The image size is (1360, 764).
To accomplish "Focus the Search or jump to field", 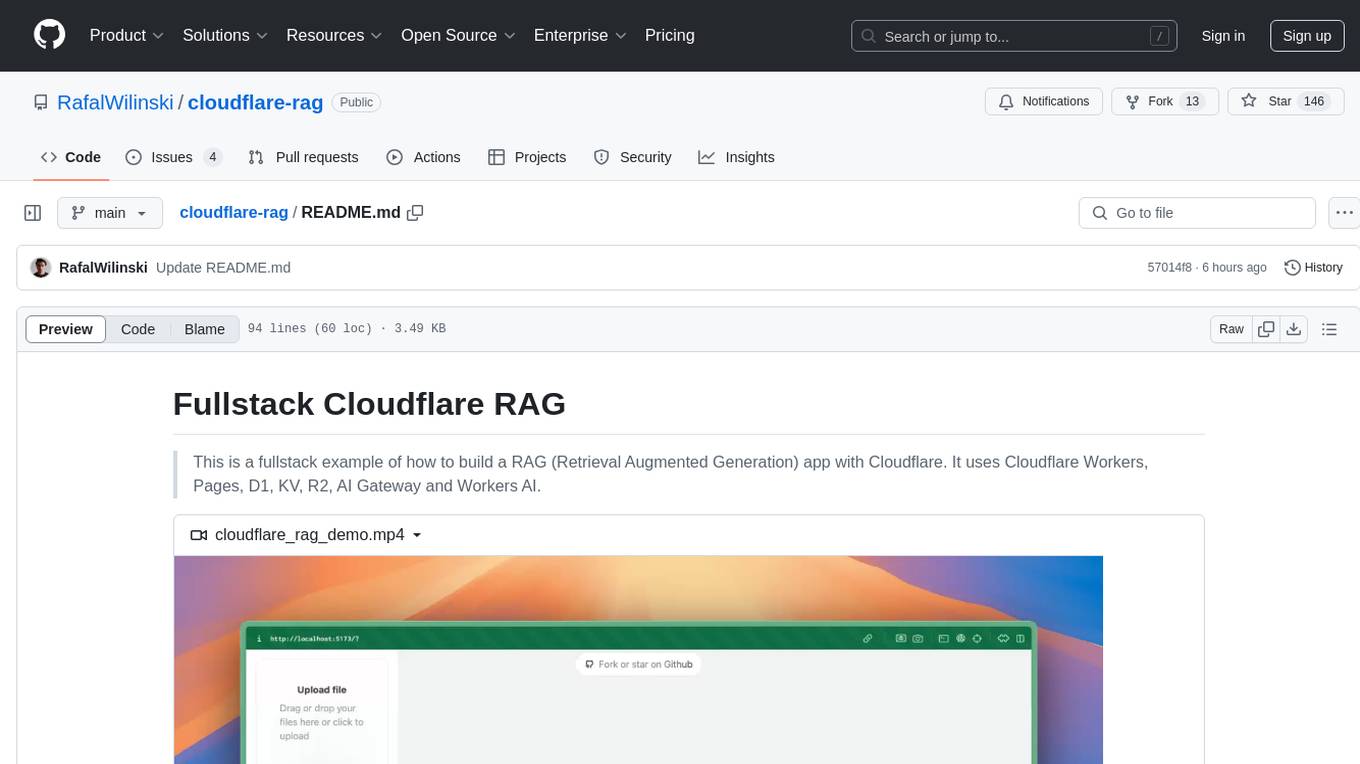I will pyautogui.click(x=1016, y=36).
